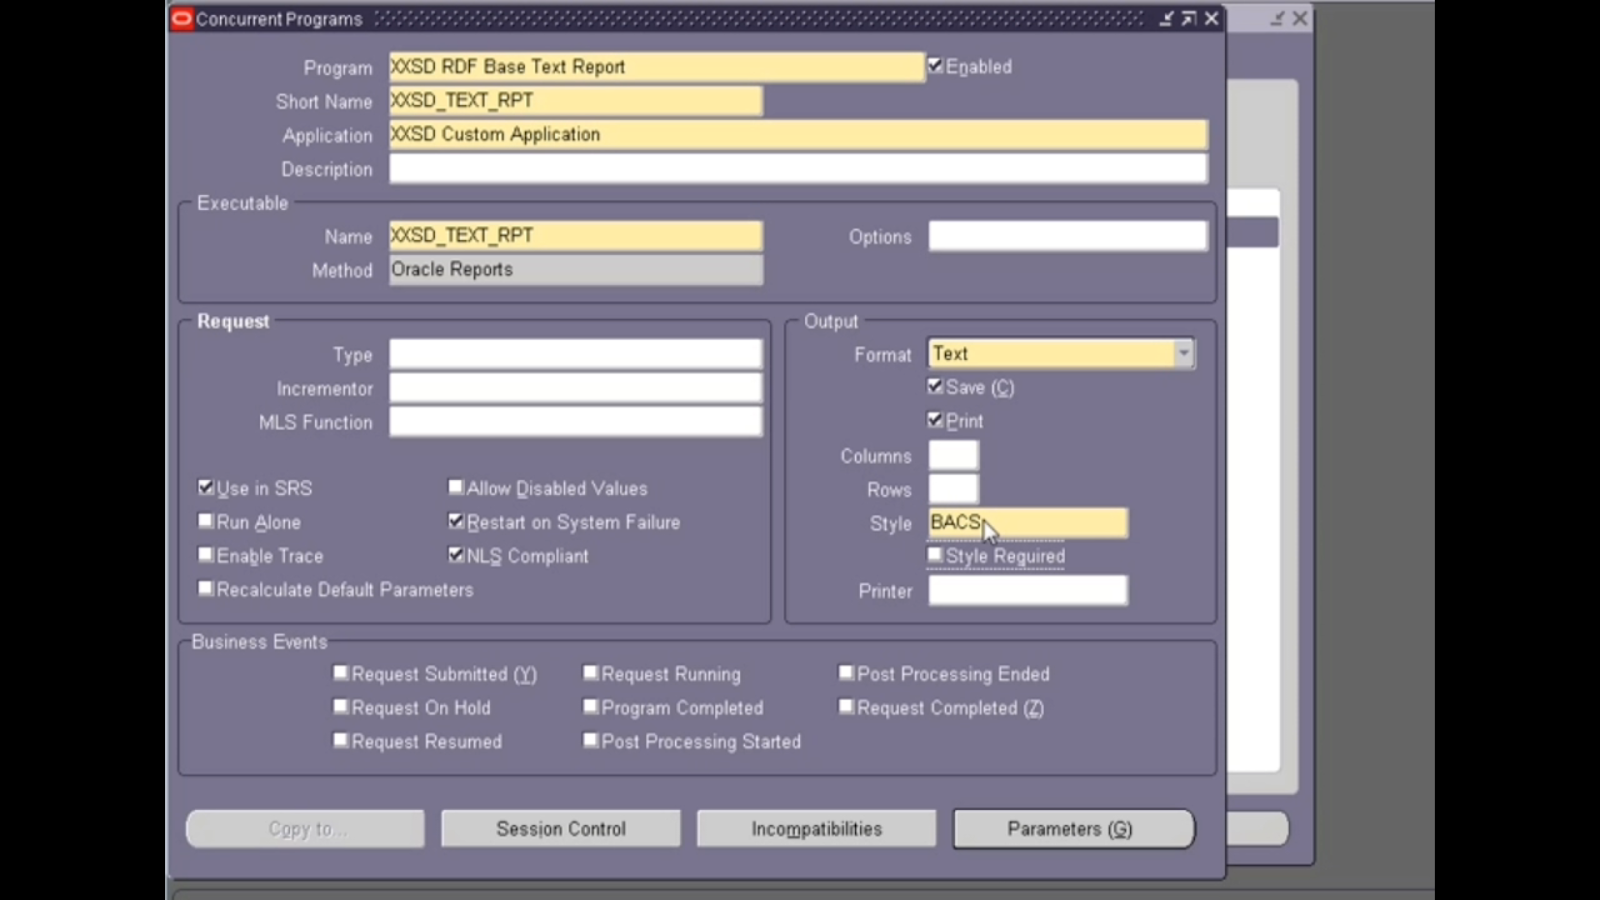The width and height of the screenshot is (1600, 900).
Task: Uncheck Restart on System Failure
Action: [456, 521]
